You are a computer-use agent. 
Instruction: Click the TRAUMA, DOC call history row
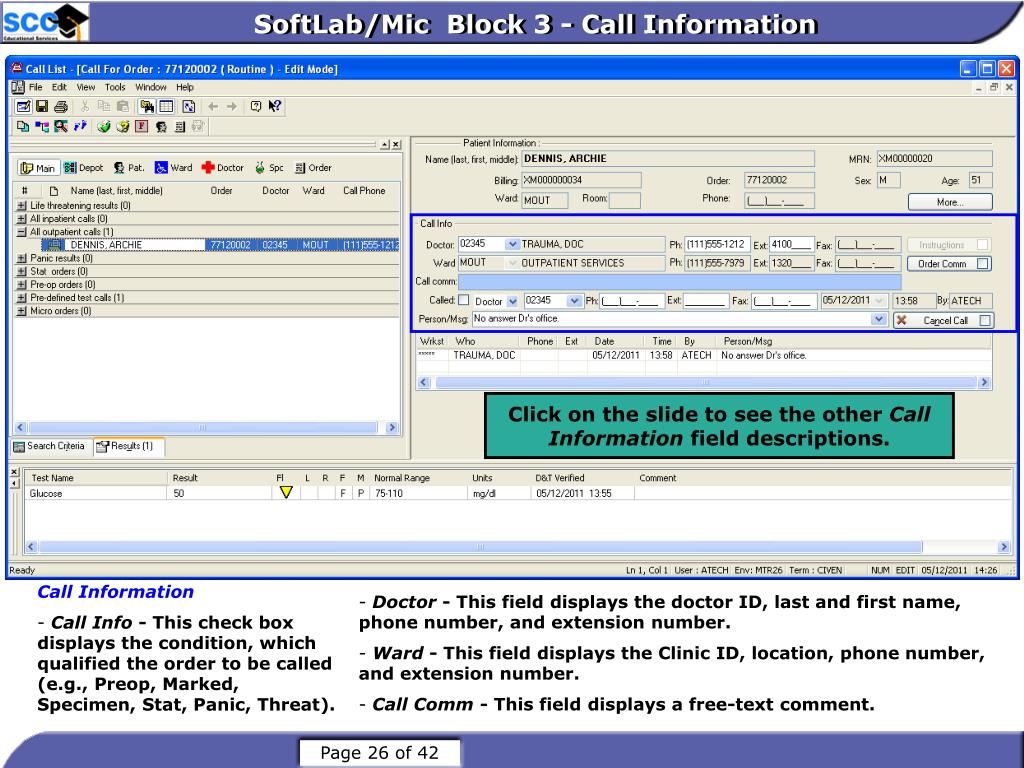704,355
